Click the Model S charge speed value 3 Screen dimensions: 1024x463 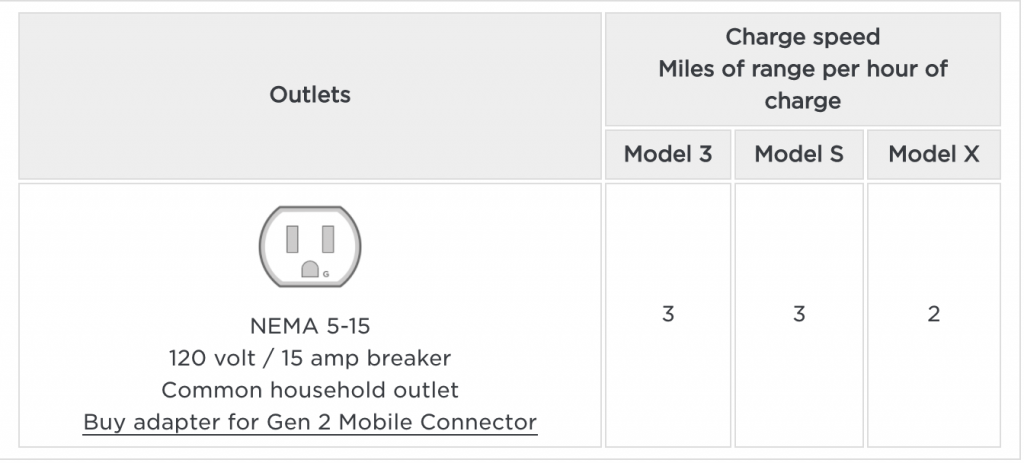799,314
